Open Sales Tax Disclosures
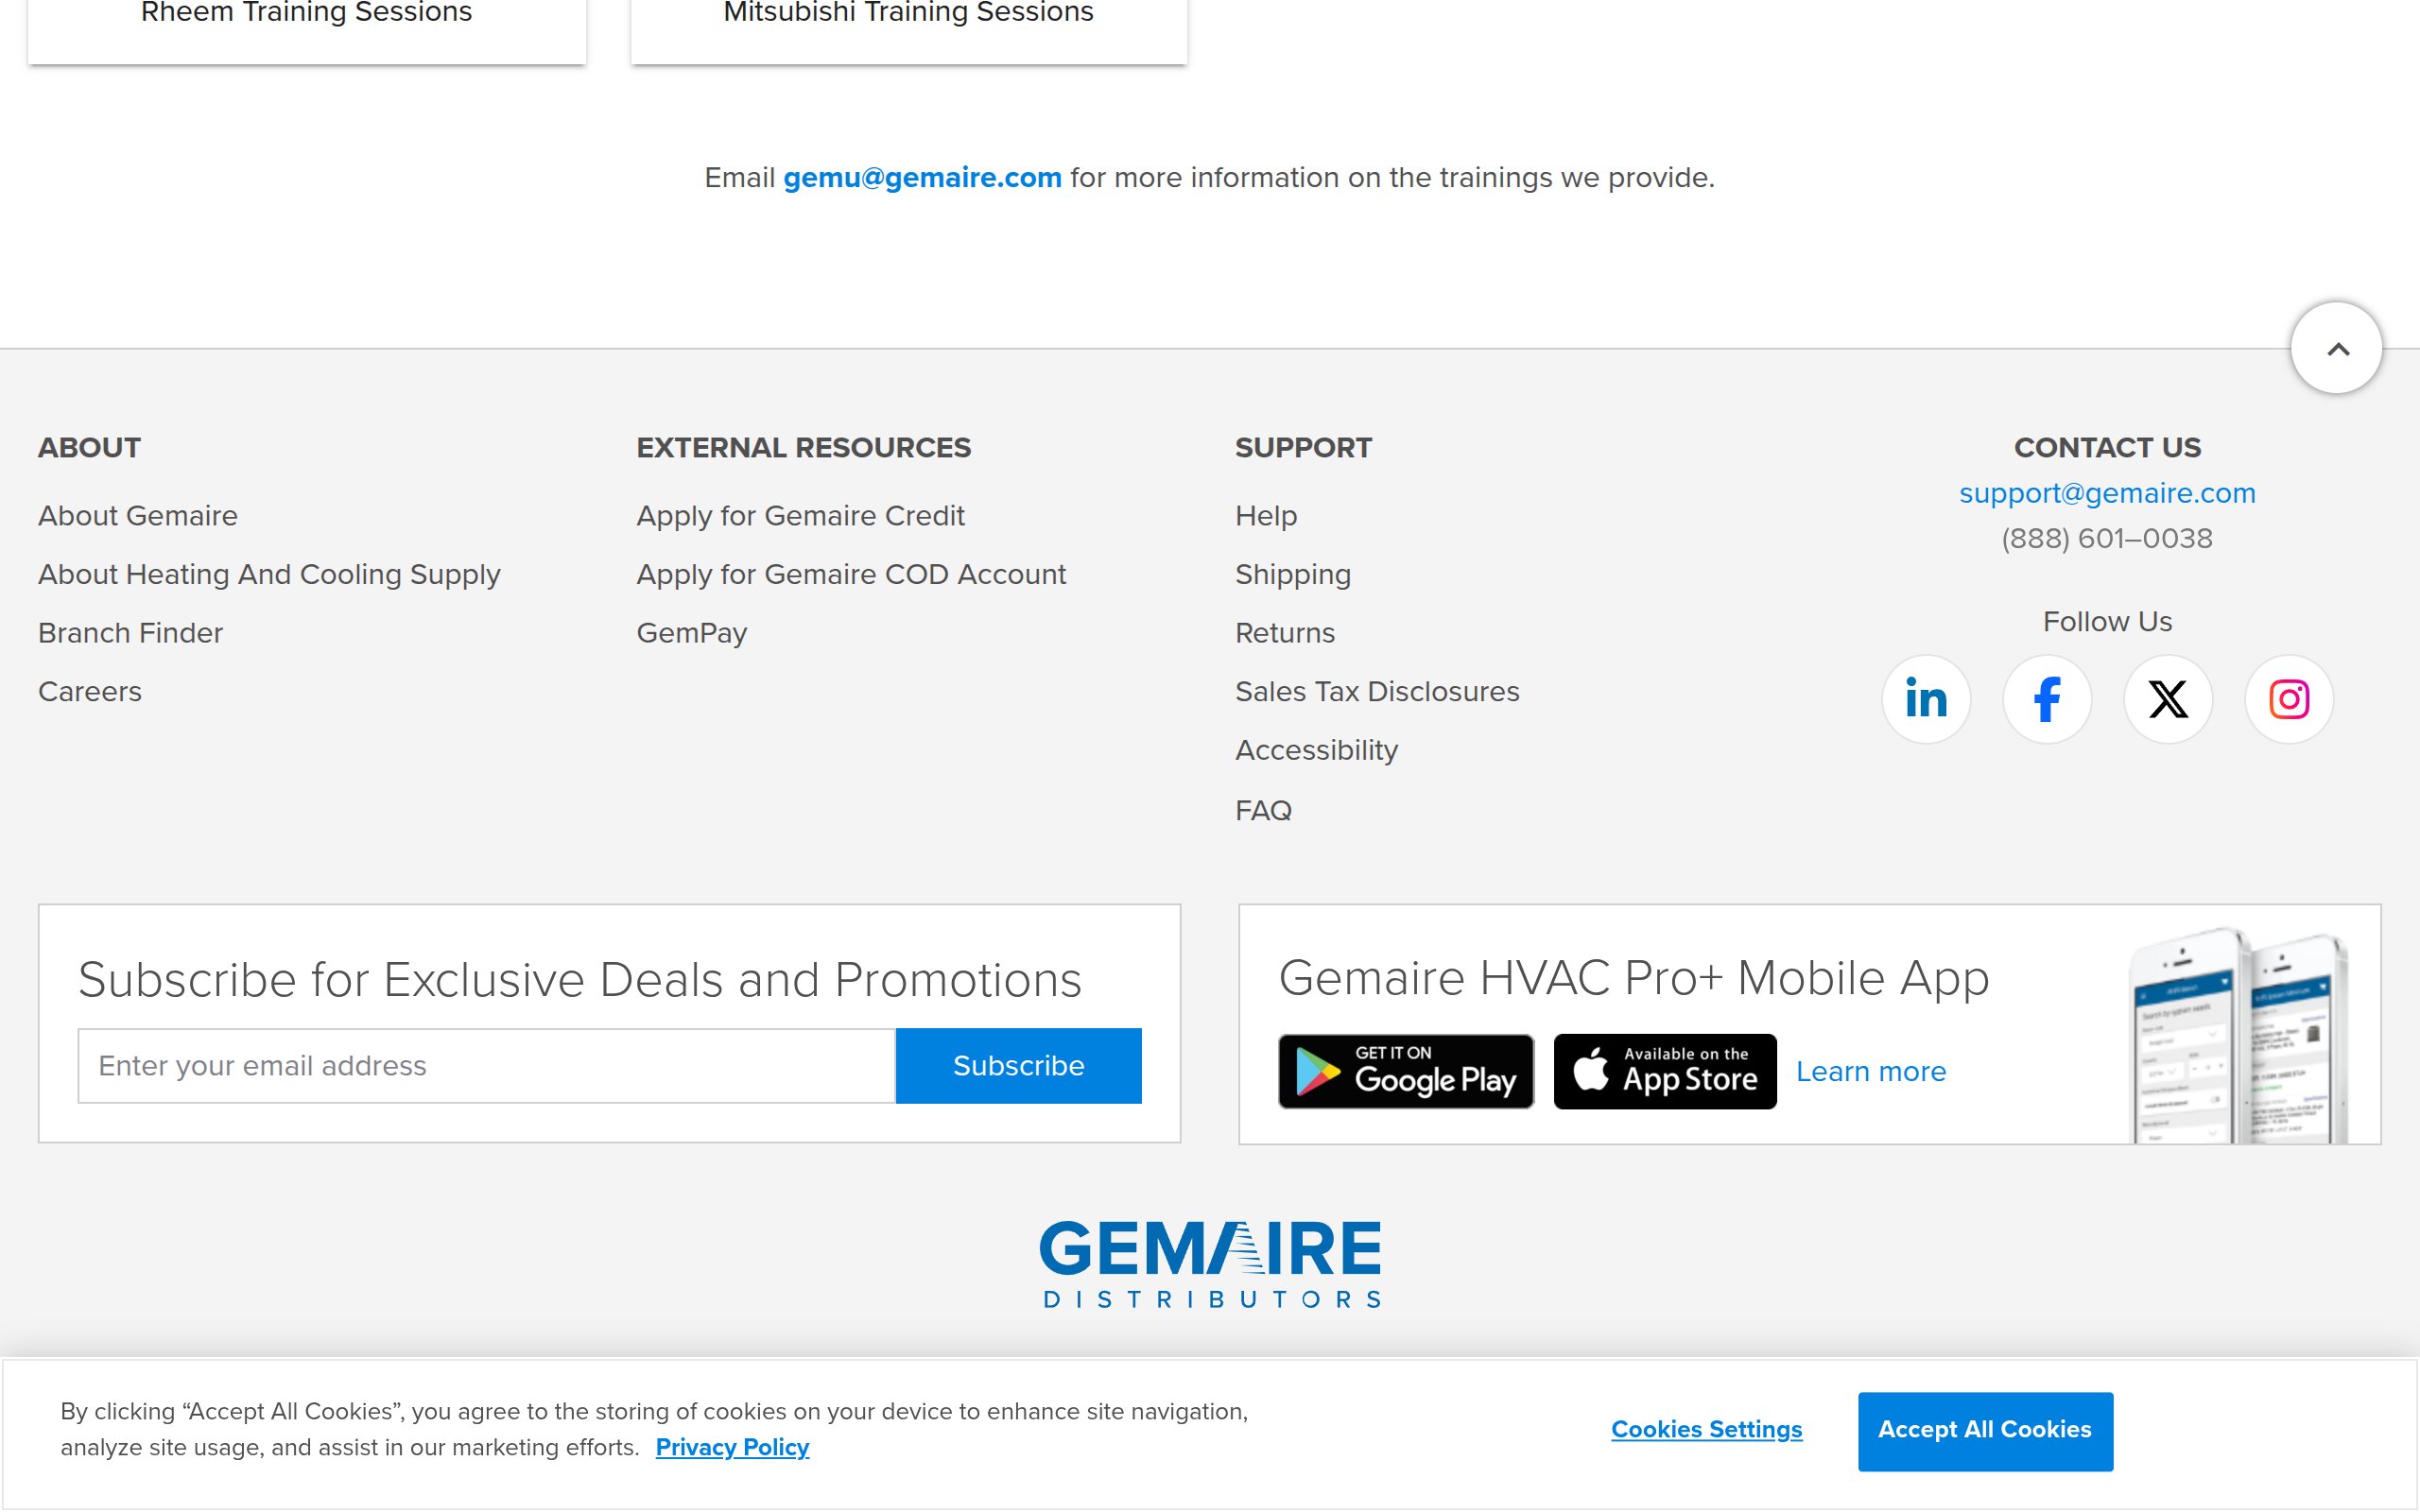 pos(1377,692)
